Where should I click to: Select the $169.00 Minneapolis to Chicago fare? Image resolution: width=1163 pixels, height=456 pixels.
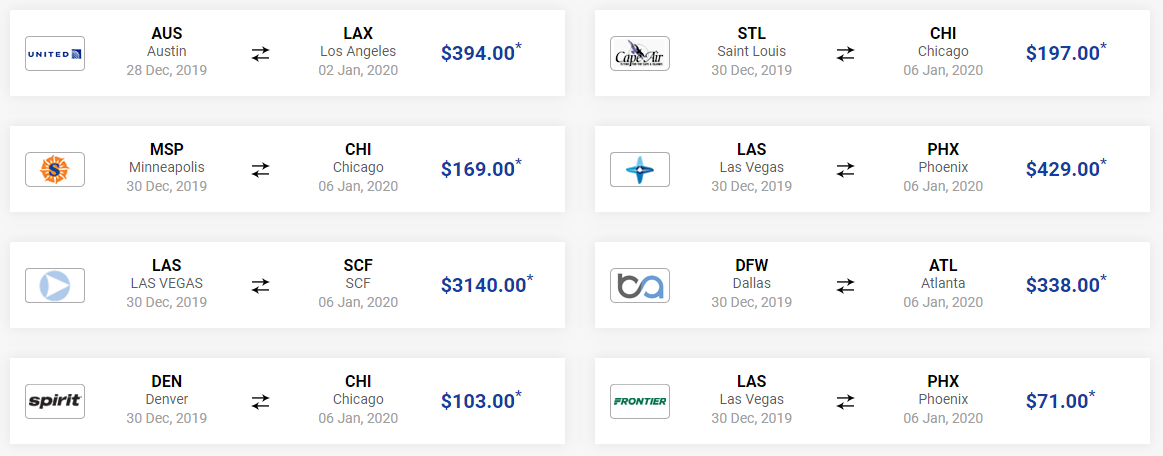pyautogui.click(x=481, y=169)
